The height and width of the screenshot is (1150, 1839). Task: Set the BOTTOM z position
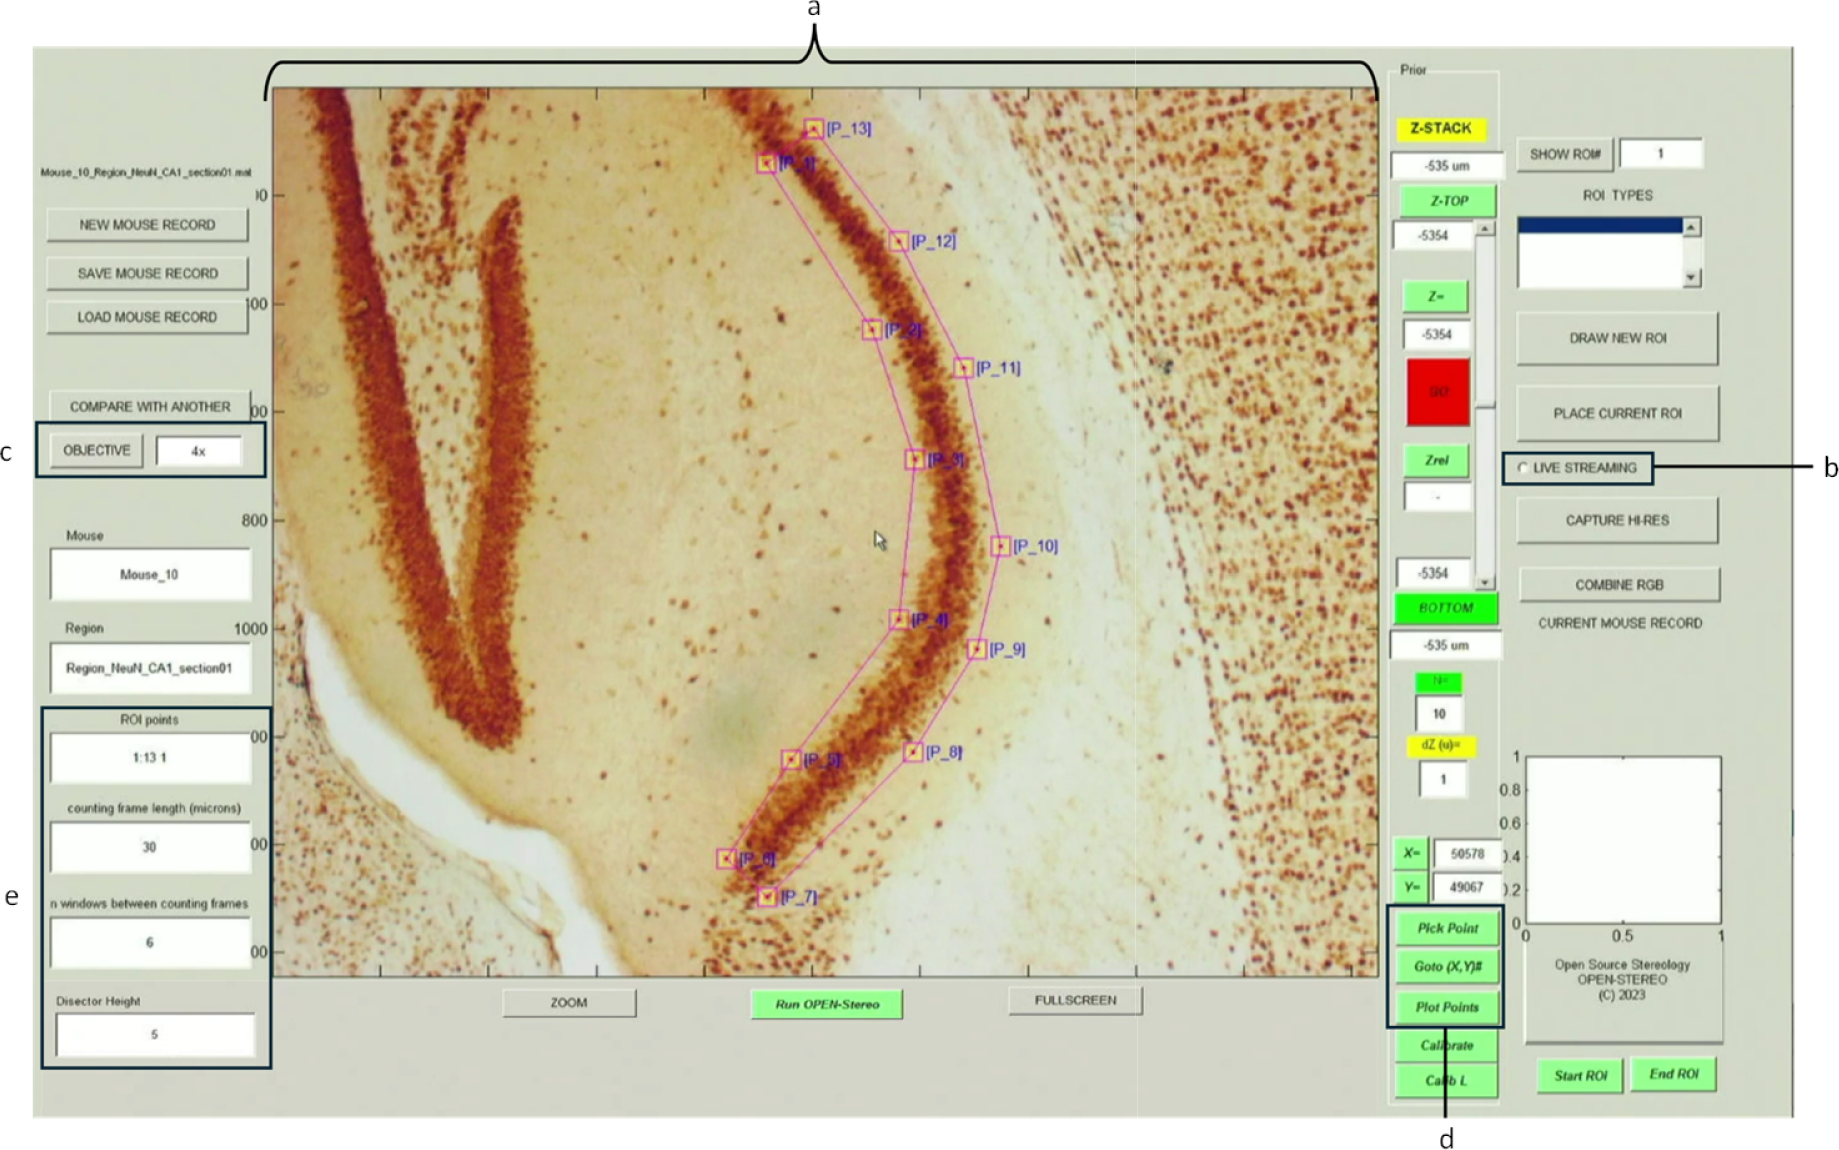coord(1446,608)
